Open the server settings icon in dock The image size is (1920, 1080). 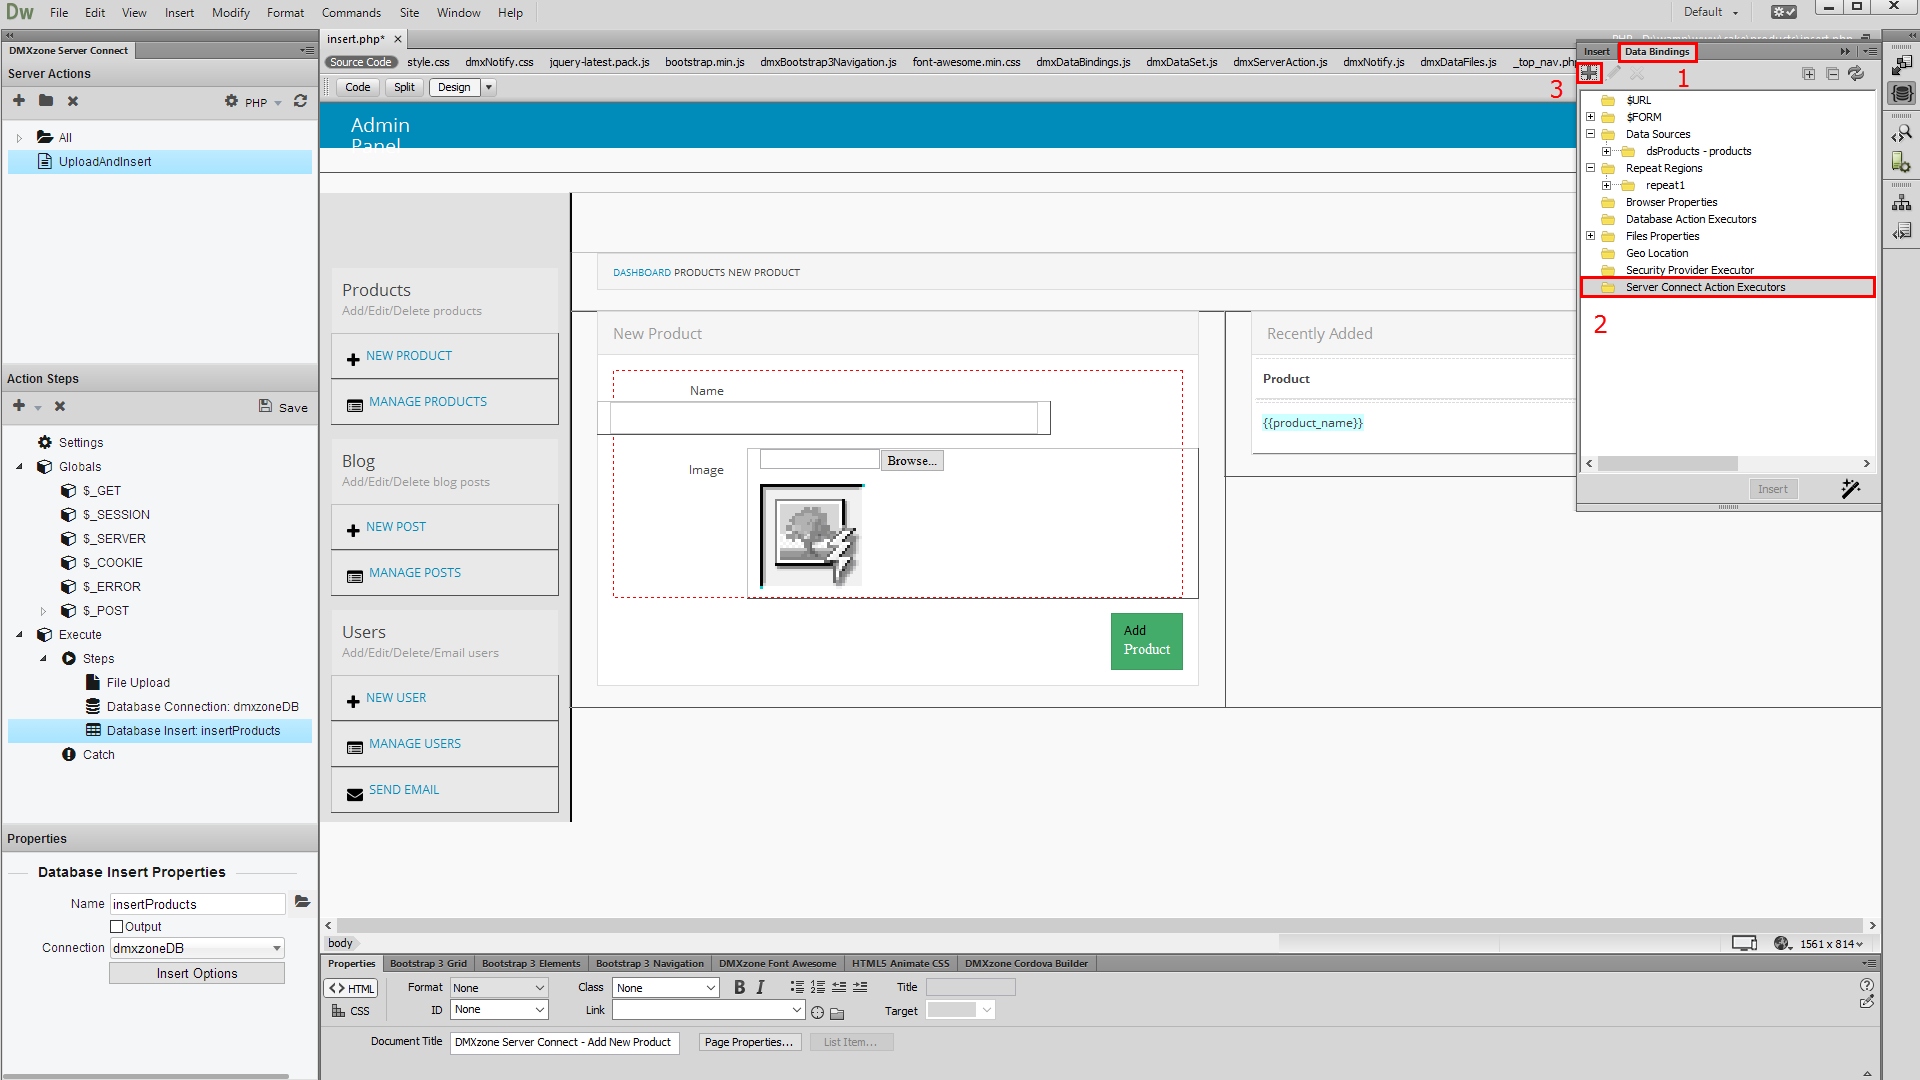pyautogui.click(x=1902, y=163)
